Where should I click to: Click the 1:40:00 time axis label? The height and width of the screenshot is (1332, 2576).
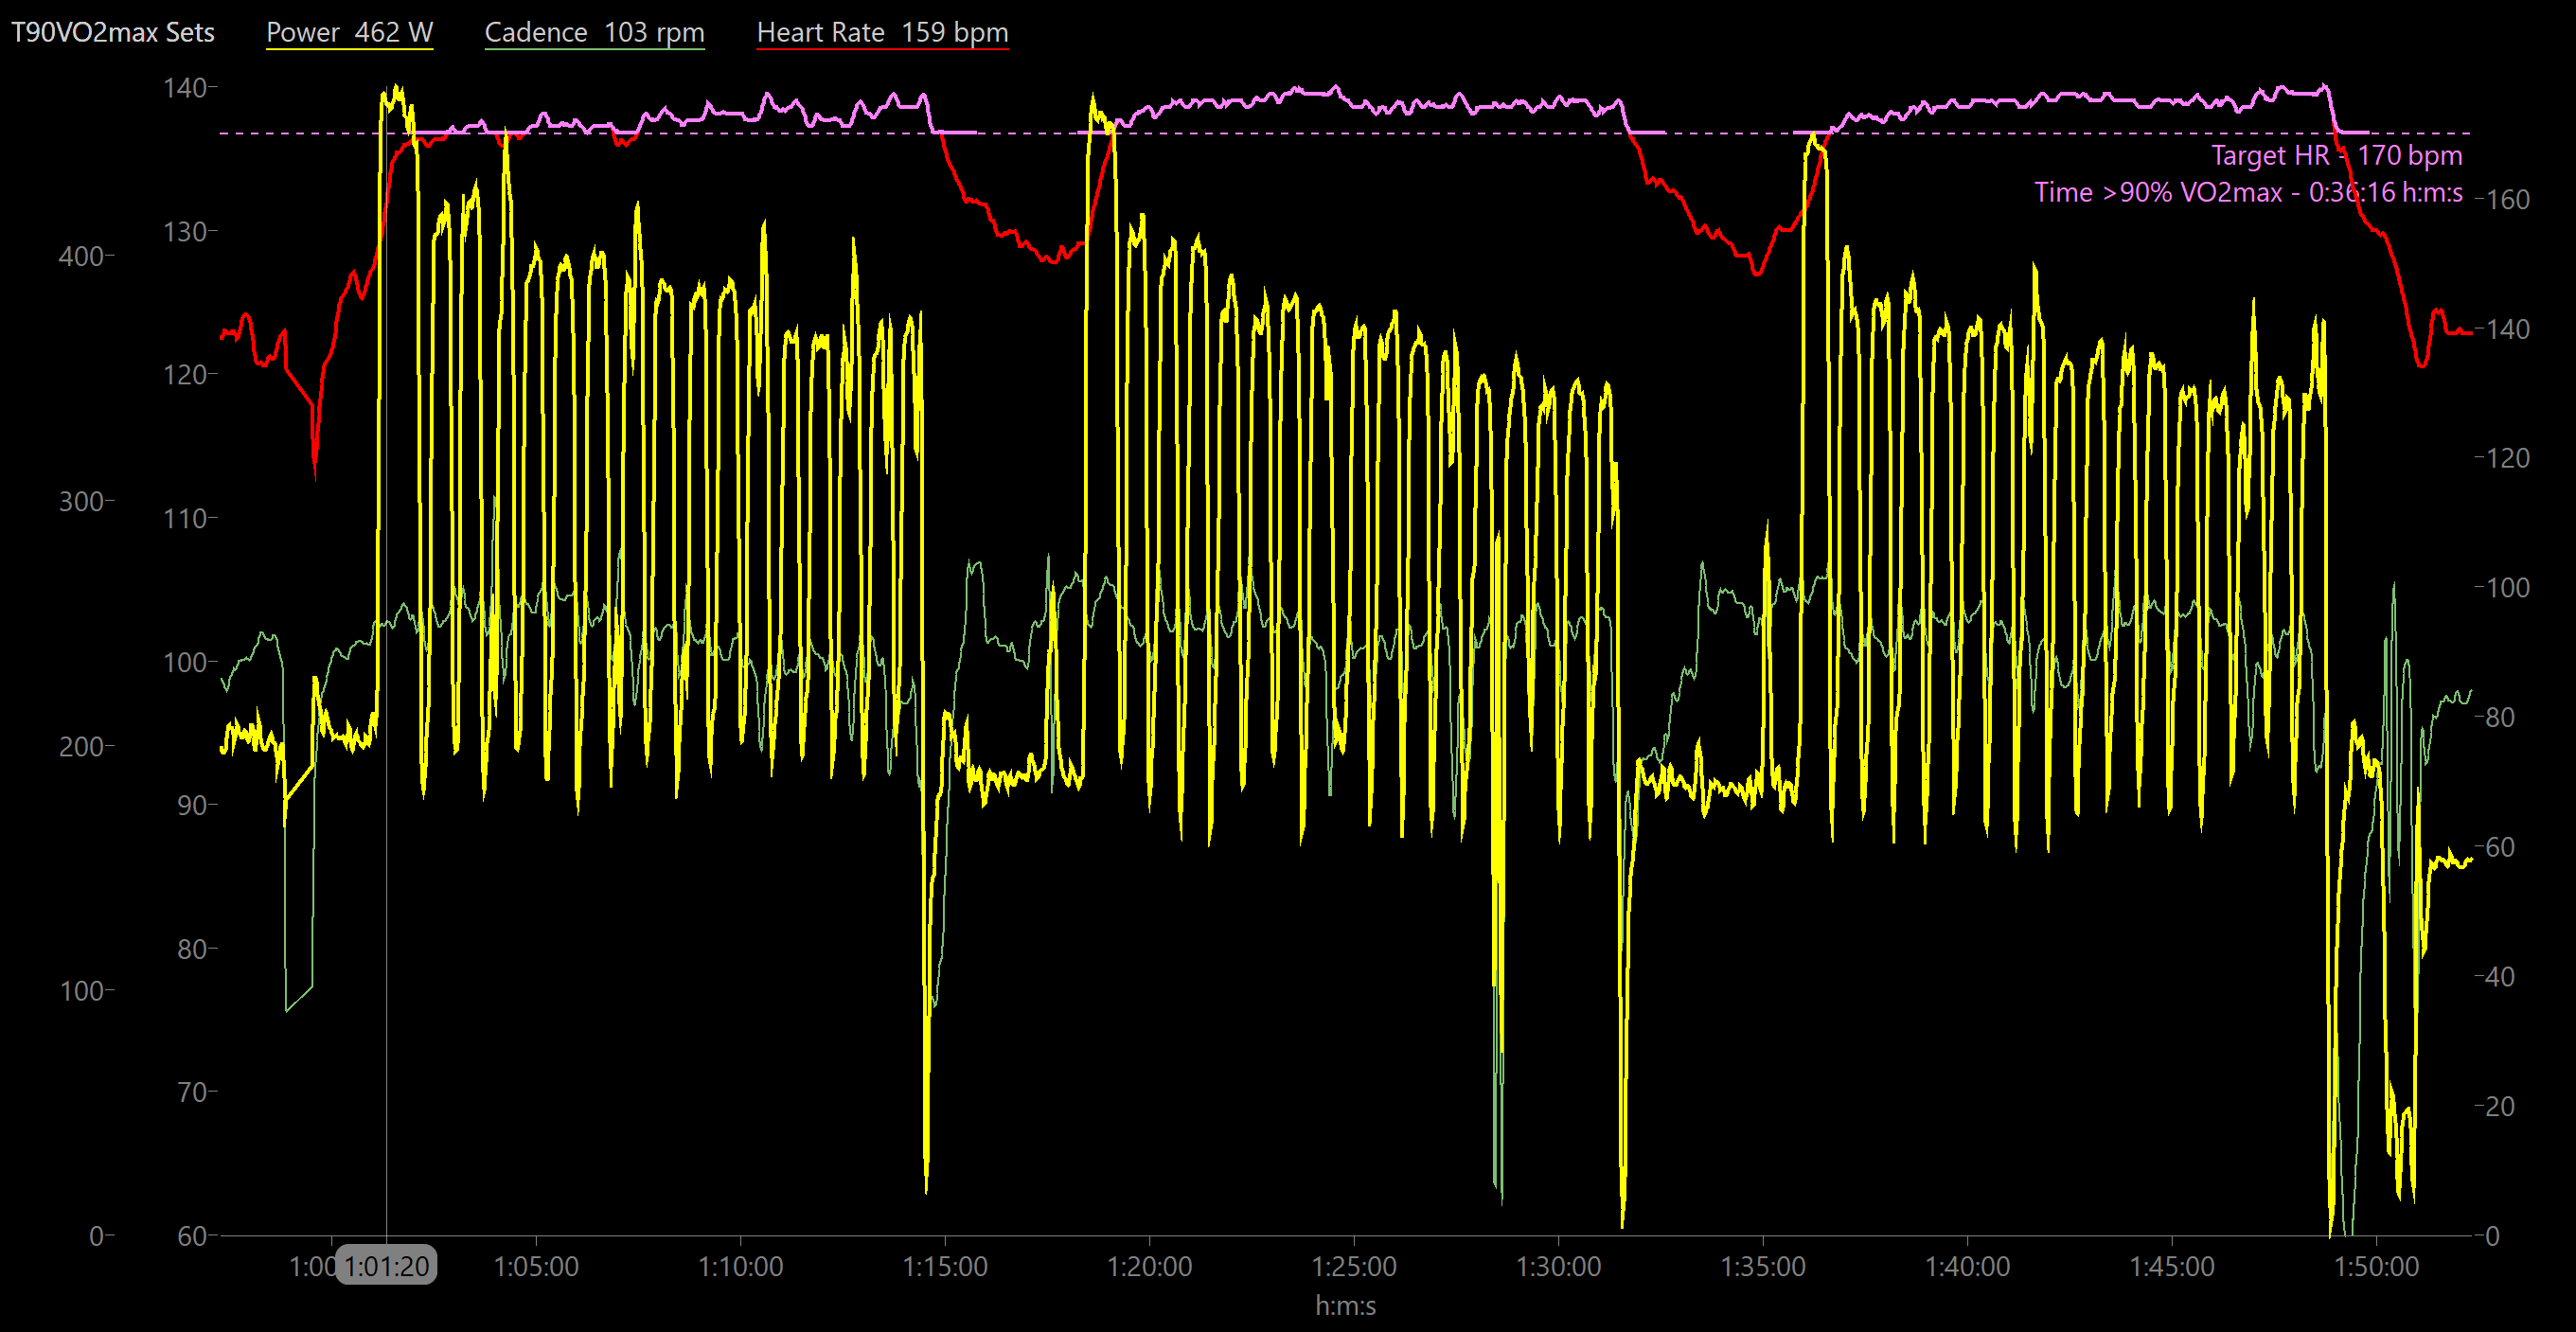pyautogui.click(x=1967, y=1266)
